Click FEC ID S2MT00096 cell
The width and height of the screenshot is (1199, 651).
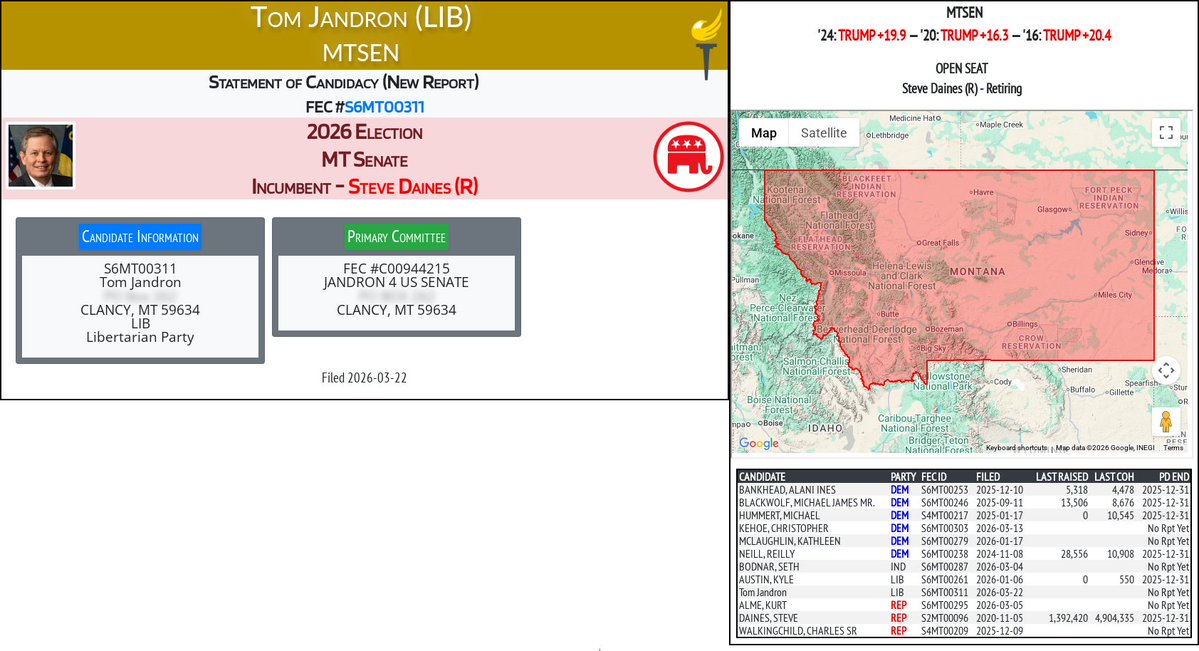tap(944, 618)
